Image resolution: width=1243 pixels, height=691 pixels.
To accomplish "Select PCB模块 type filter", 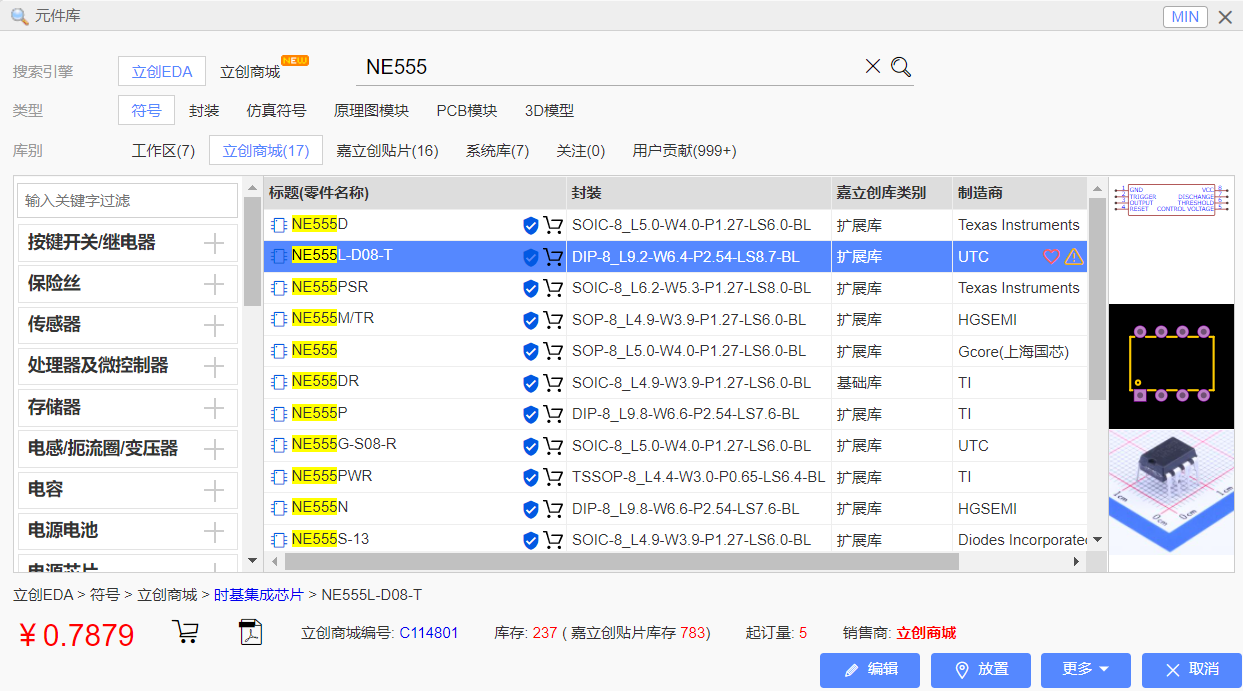I will pos(467,111).
